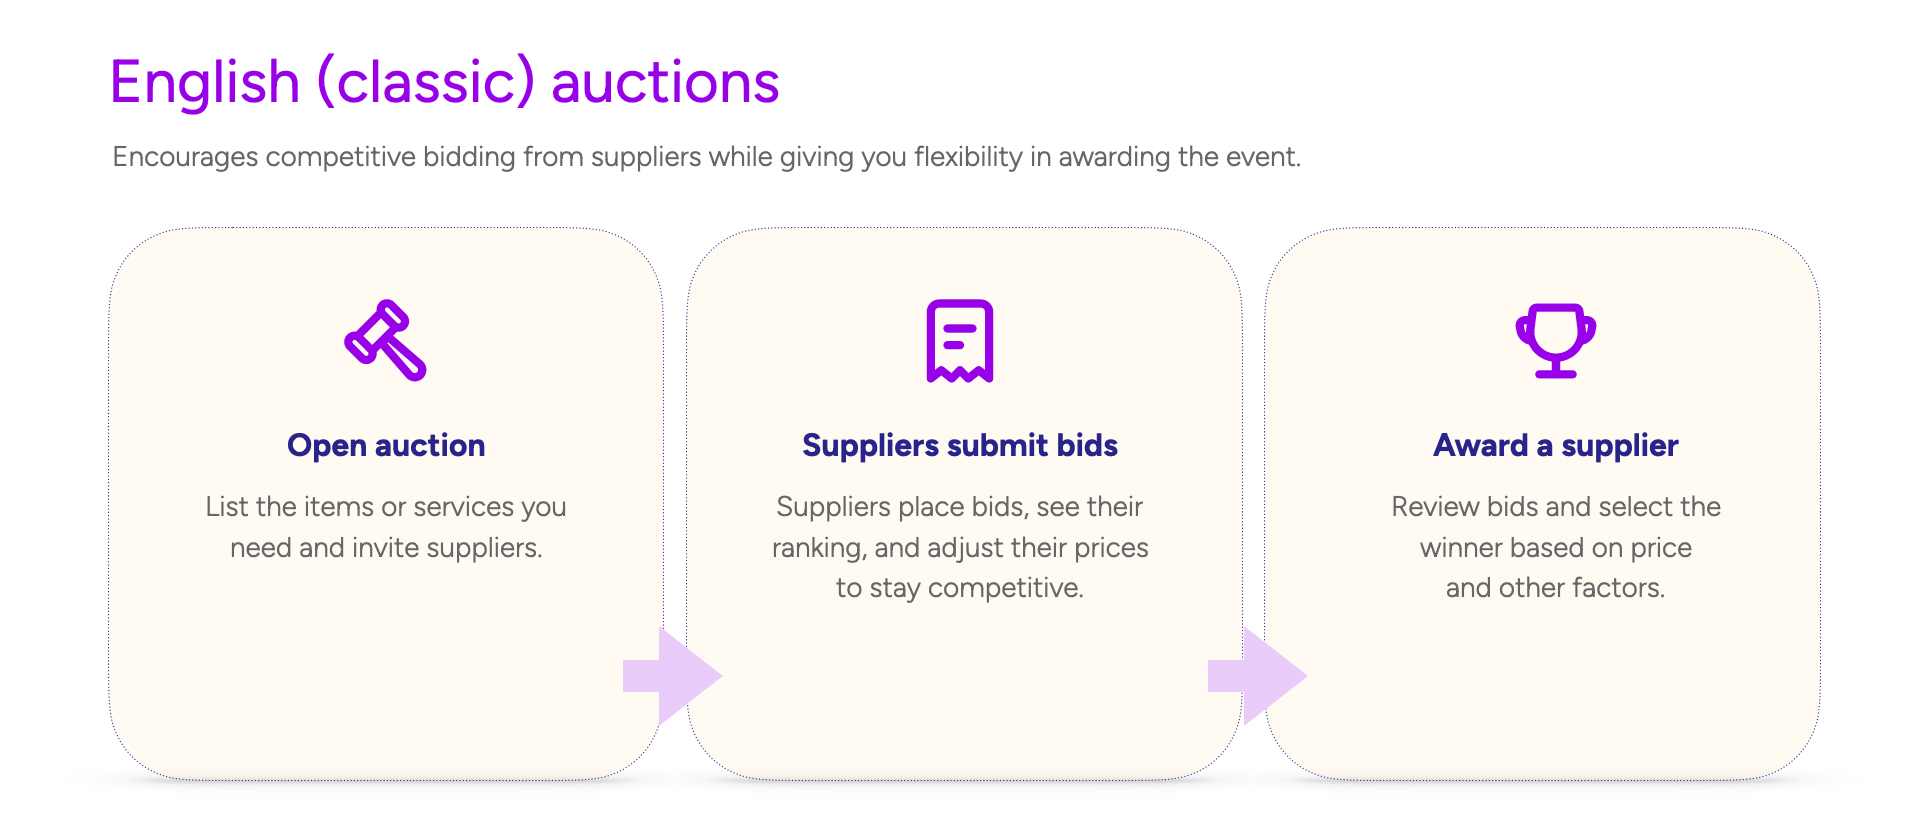
Task: Click the 'to stay competitive.' text line
Action: click(960, 588)
